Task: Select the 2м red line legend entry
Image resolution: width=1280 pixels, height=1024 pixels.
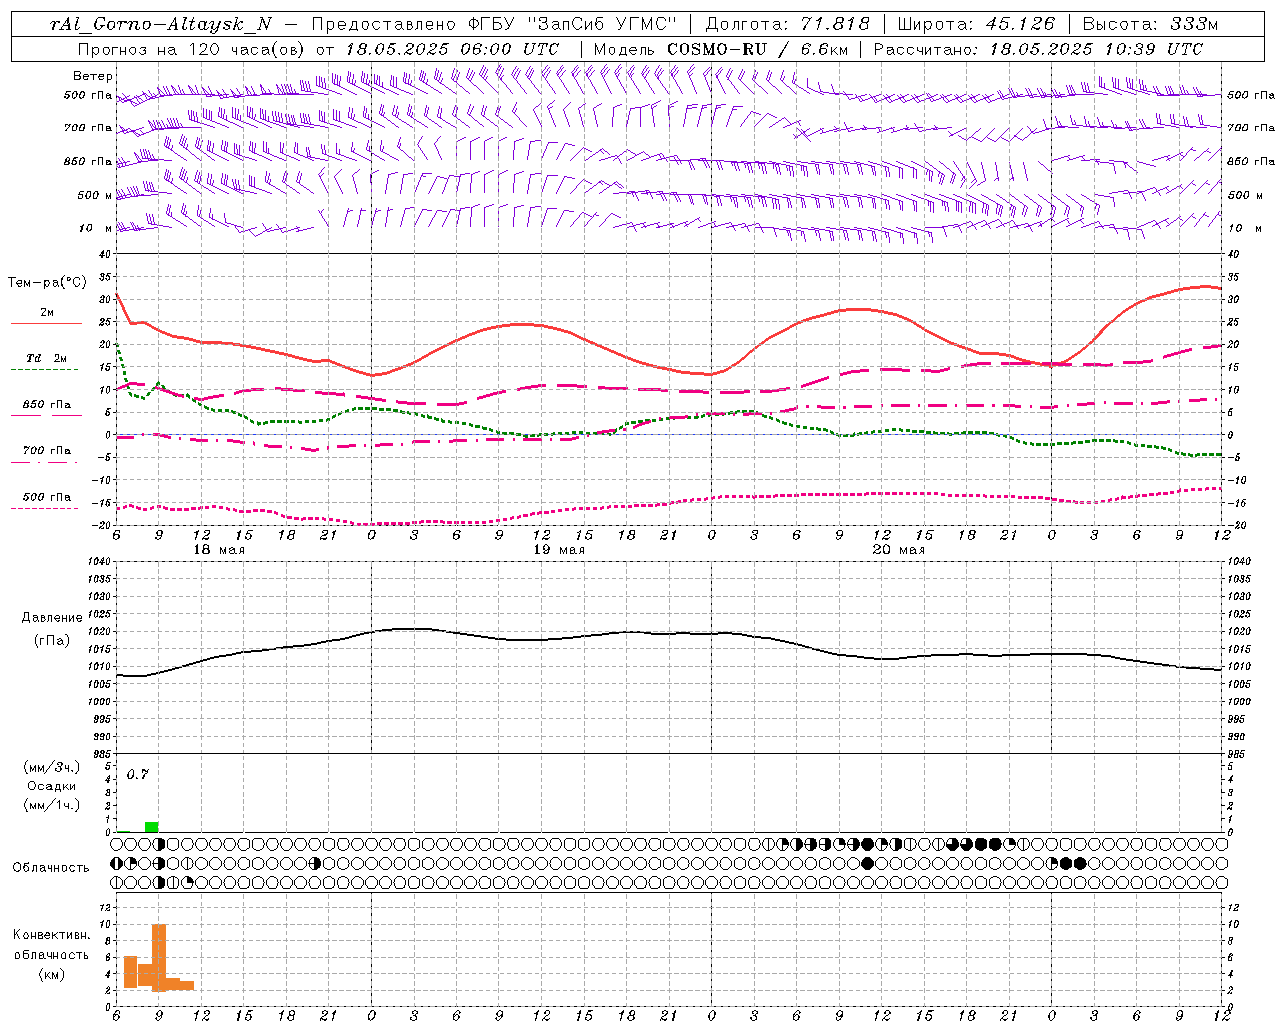Action: coord(47,313)
